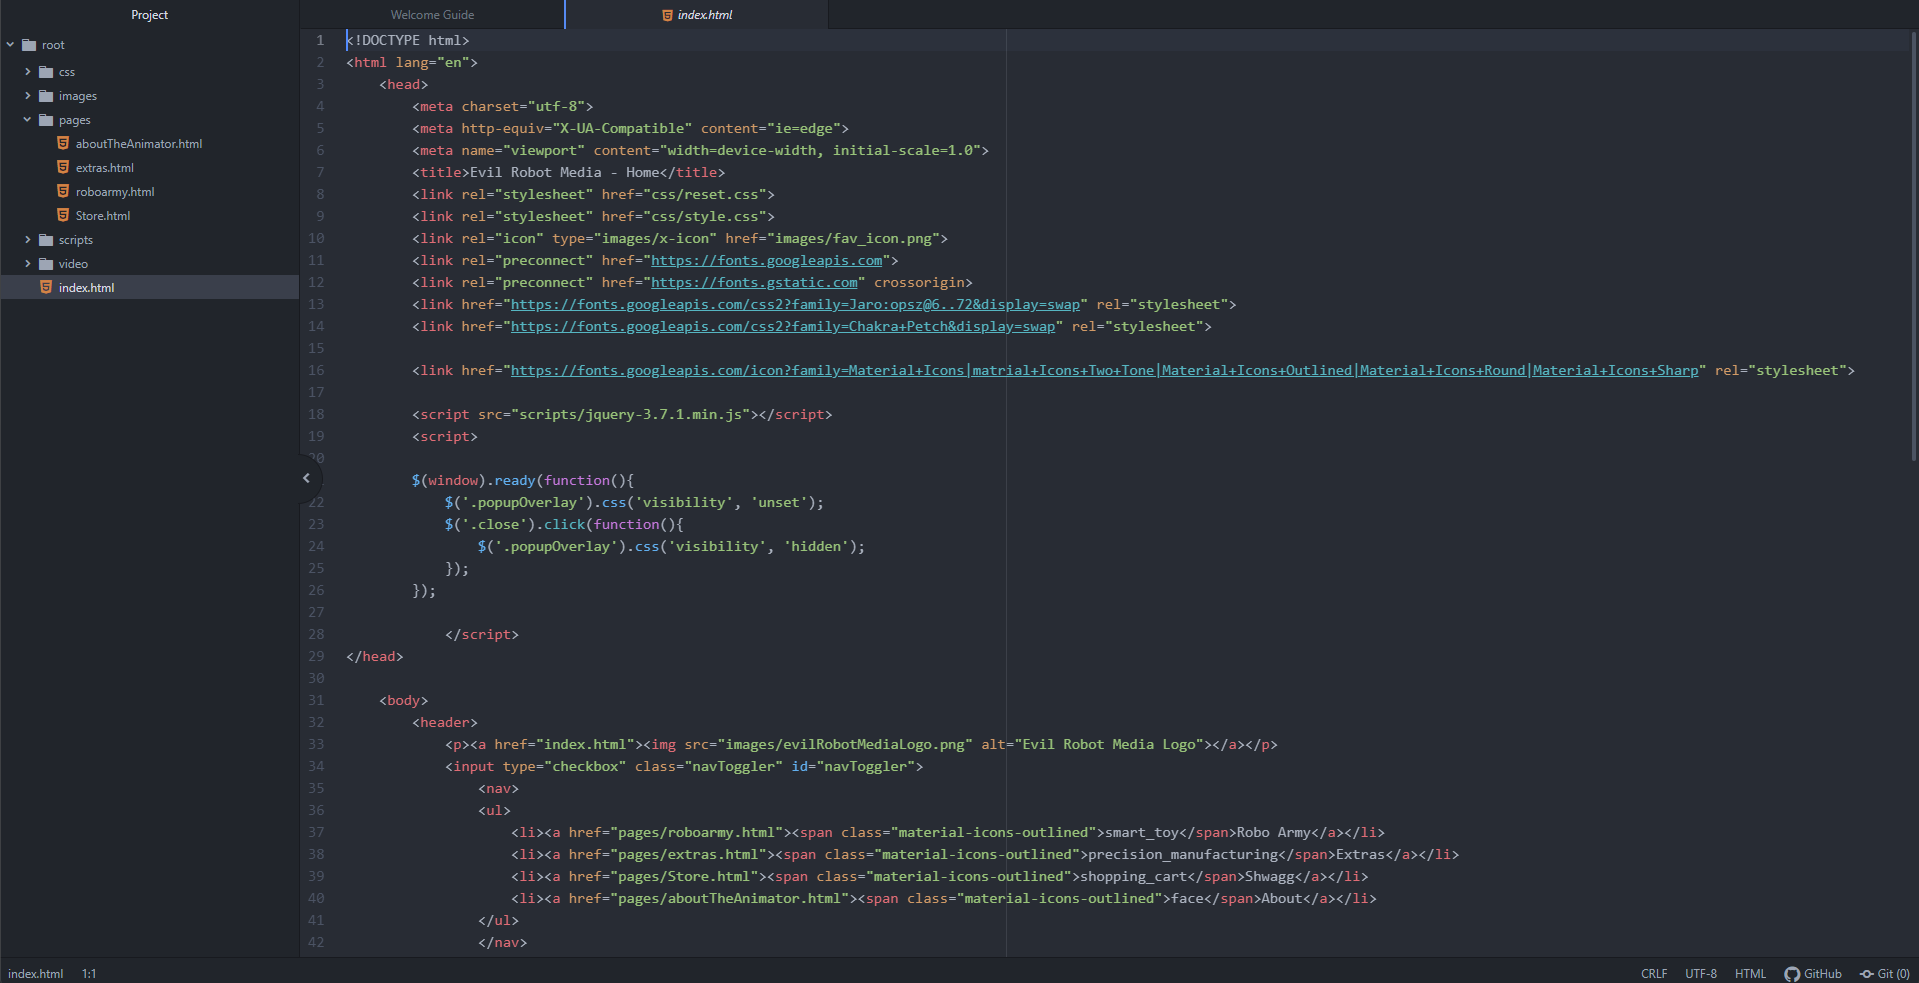This screenshot has width=1919, height=983.
Task: Switch to the Welcome Guide tab
Action: pos(432,15)
